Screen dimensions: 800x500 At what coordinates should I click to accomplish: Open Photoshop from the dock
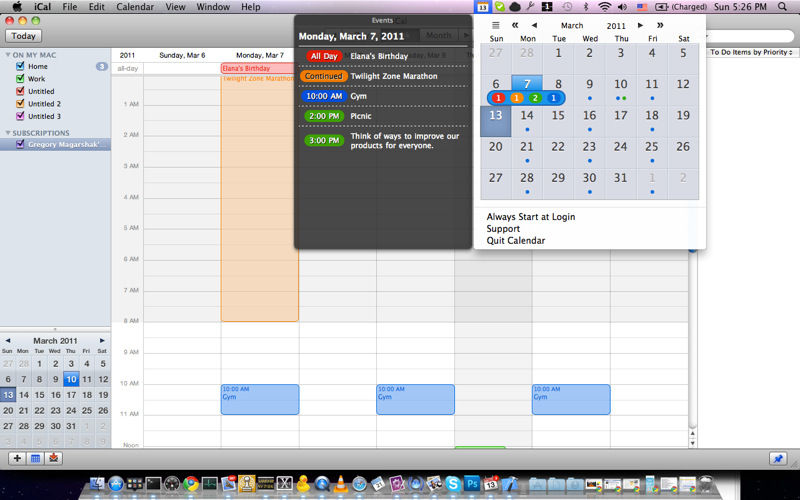(x=471, y=483)
